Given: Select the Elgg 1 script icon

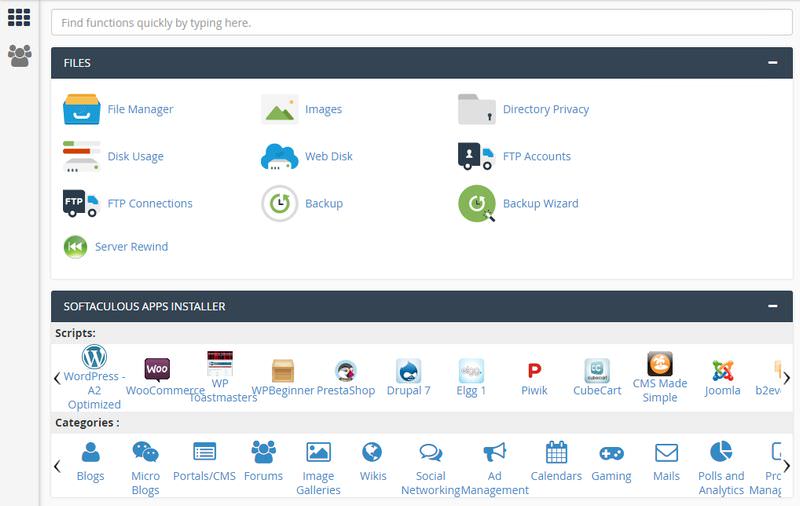Looking at the screenshot, I should (471, 371).
